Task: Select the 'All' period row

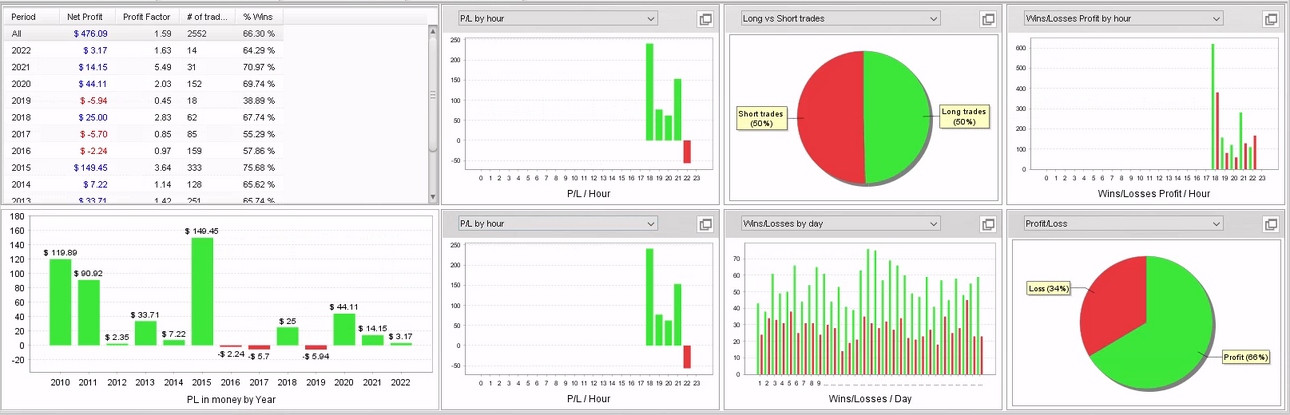Action: (x=144, y=33)
